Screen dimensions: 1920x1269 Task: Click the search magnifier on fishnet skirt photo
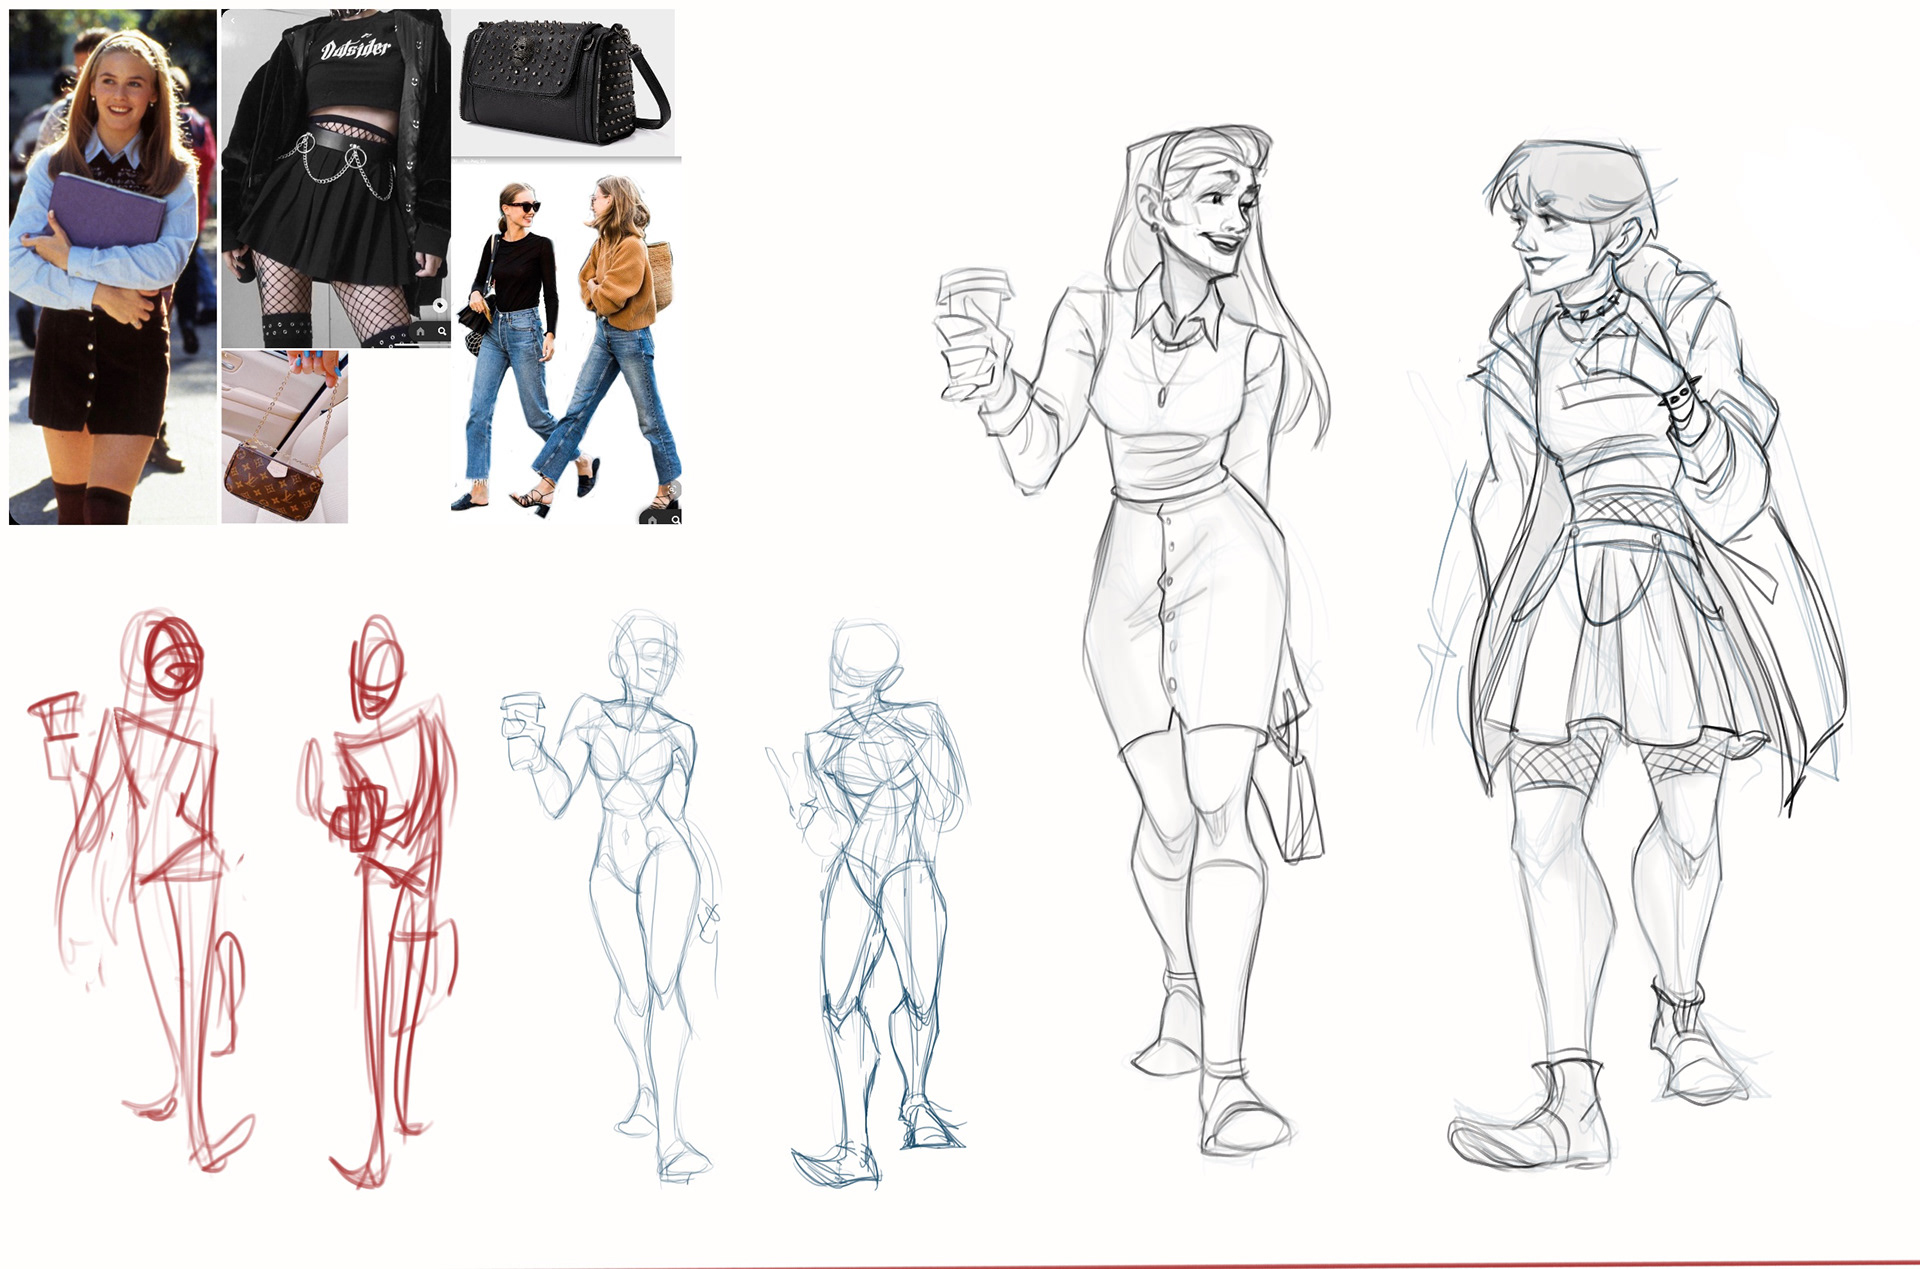pos(442,332)
